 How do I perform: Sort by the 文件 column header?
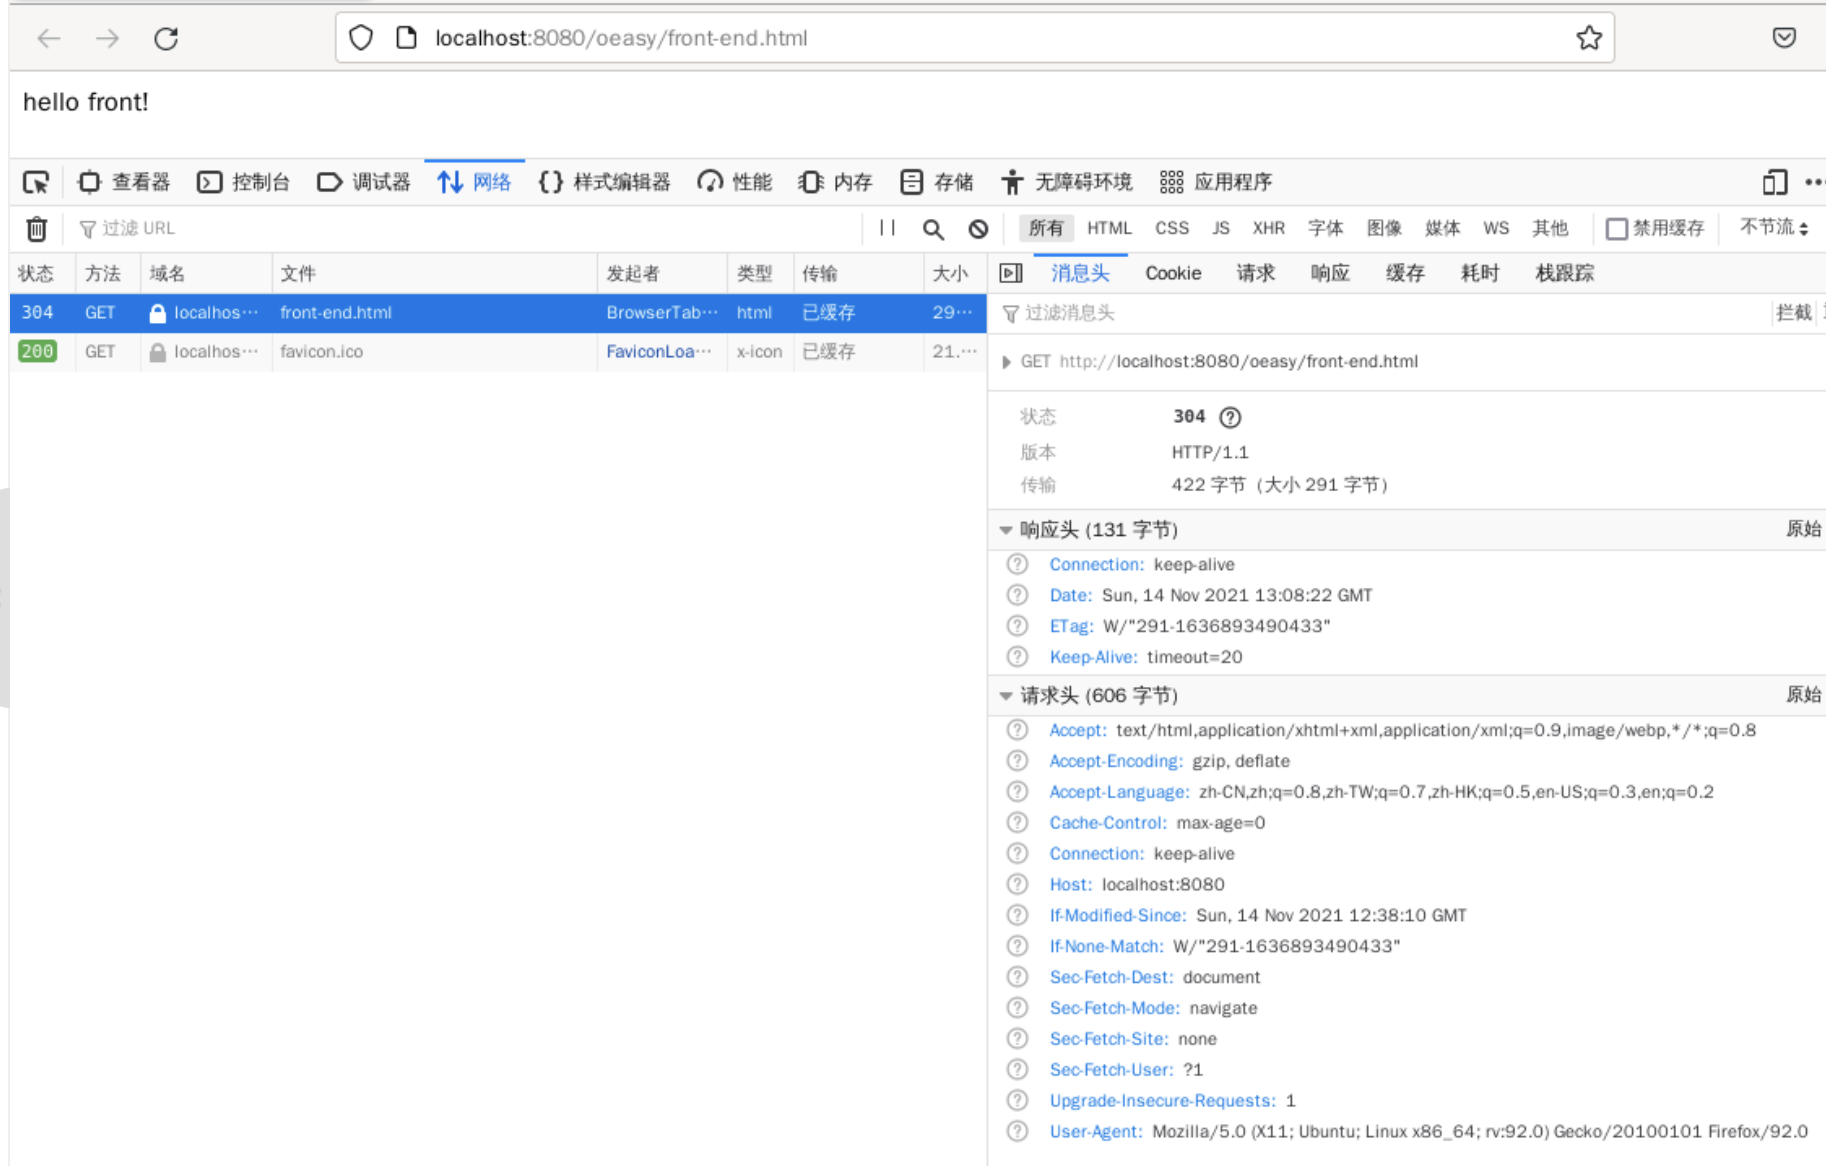[x=434, y=274]
